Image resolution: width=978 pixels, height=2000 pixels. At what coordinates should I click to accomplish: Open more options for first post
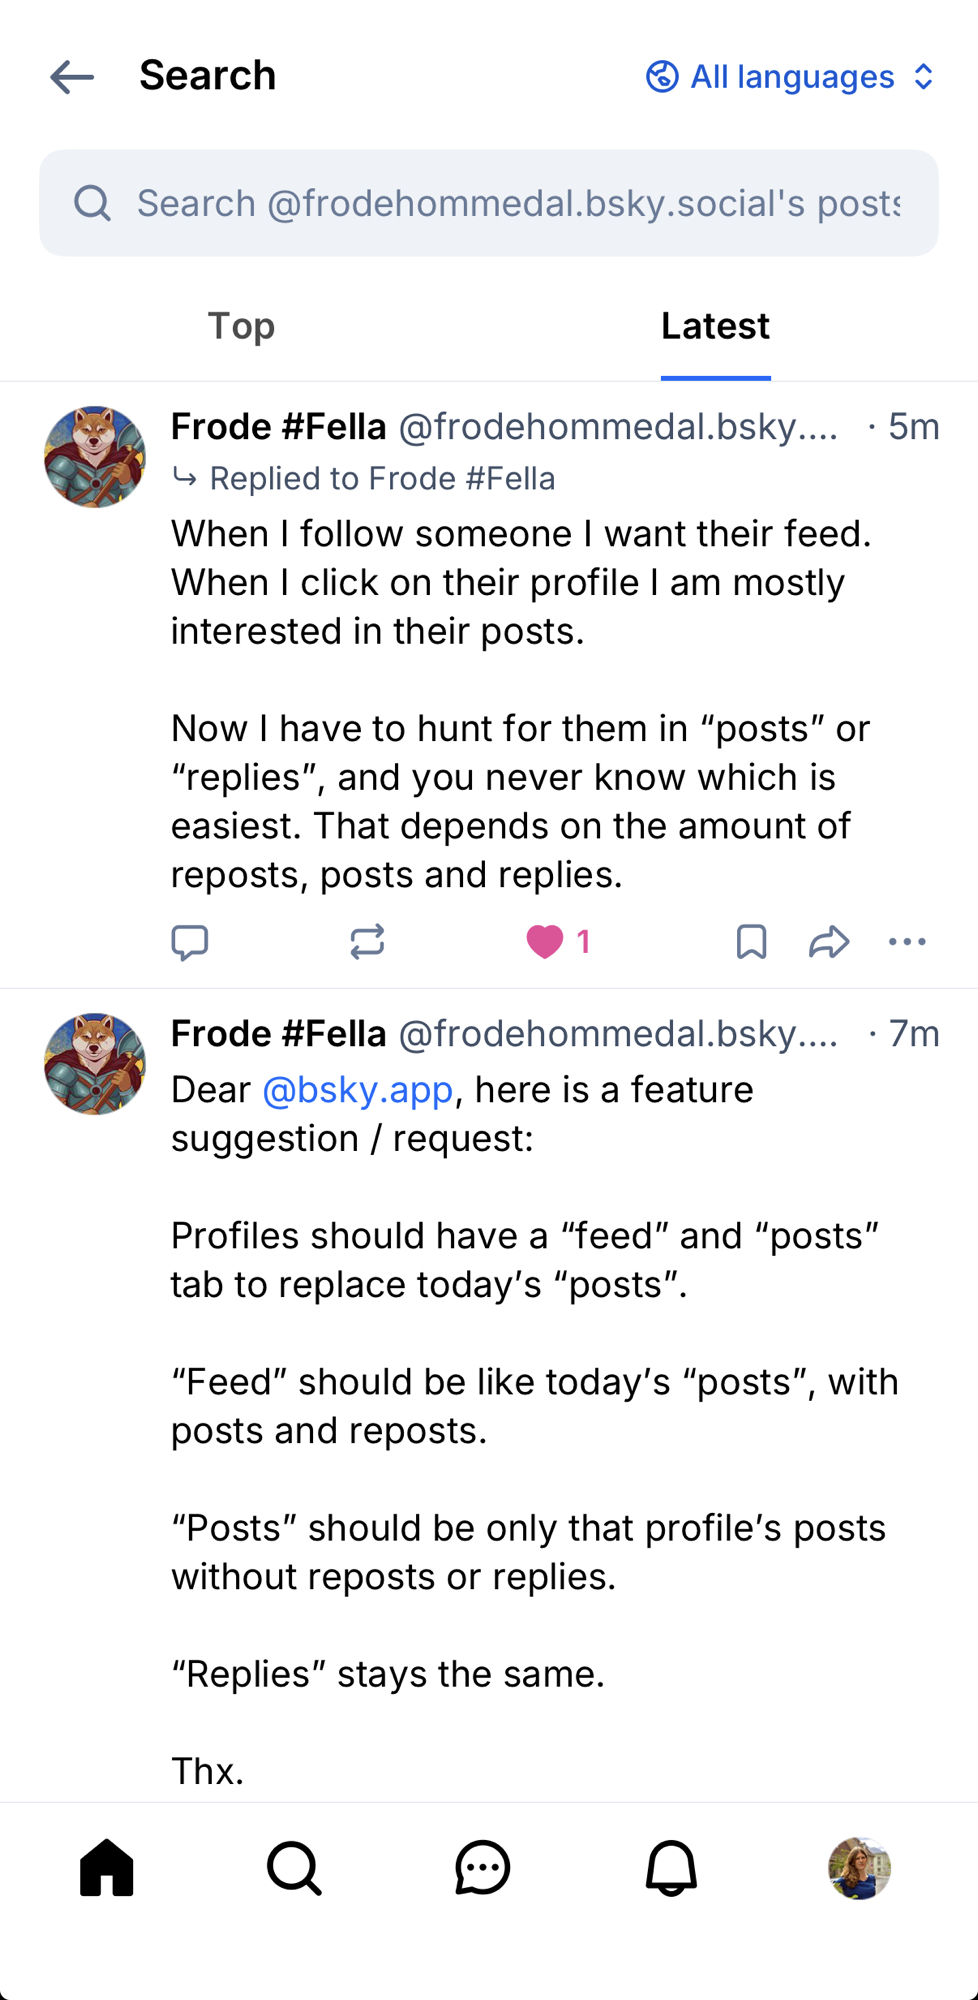pos(907,942)
